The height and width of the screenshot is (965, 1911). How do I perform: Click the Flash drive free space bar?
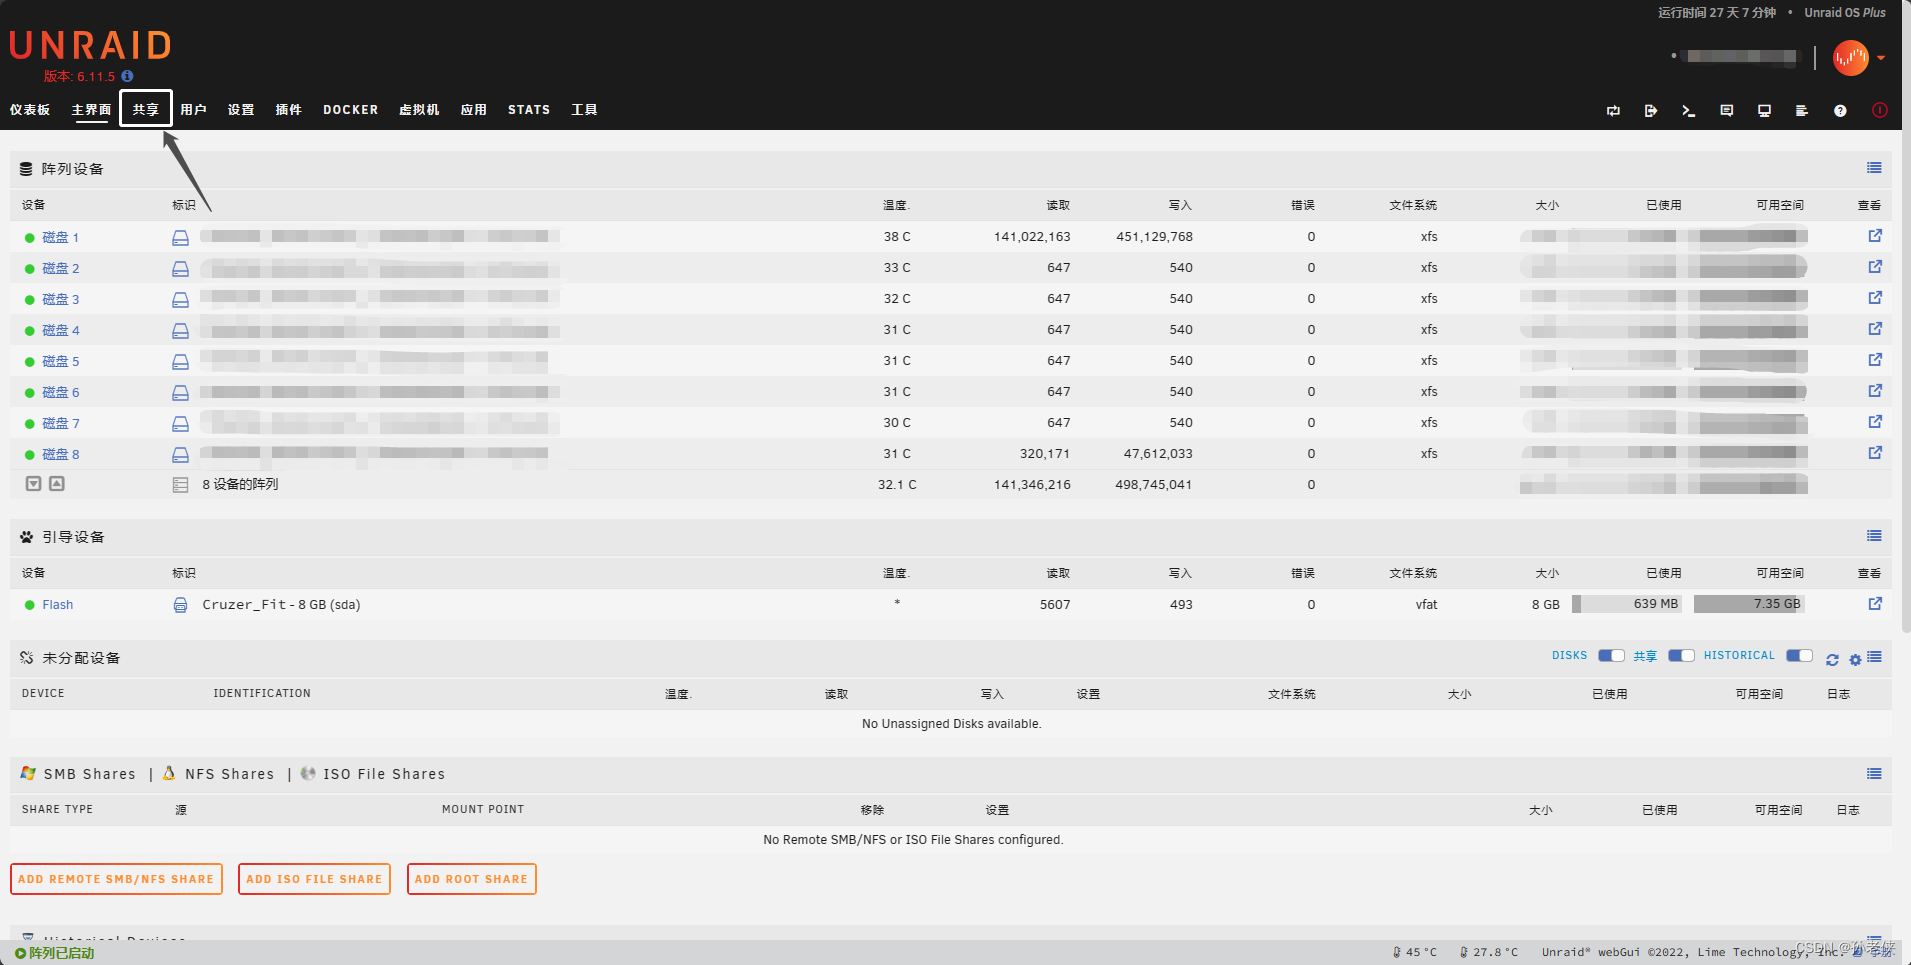[1748, 604]
